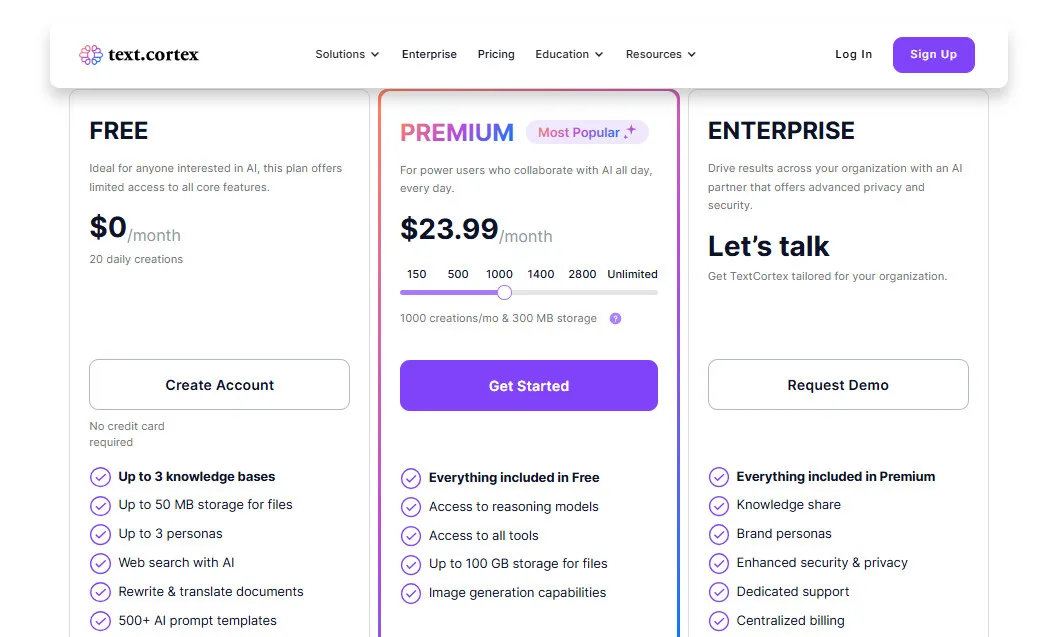Click checkmark beside Access to reasoning models
1059x637 pixels.
coord(411,507)
